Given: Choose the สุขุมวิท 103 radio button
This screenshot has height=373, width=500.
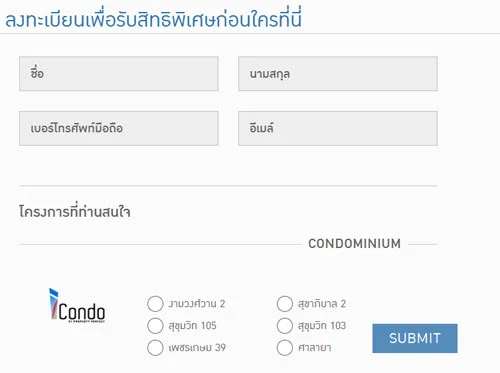Looking at the screenshot, I should [x=285, y=326].
